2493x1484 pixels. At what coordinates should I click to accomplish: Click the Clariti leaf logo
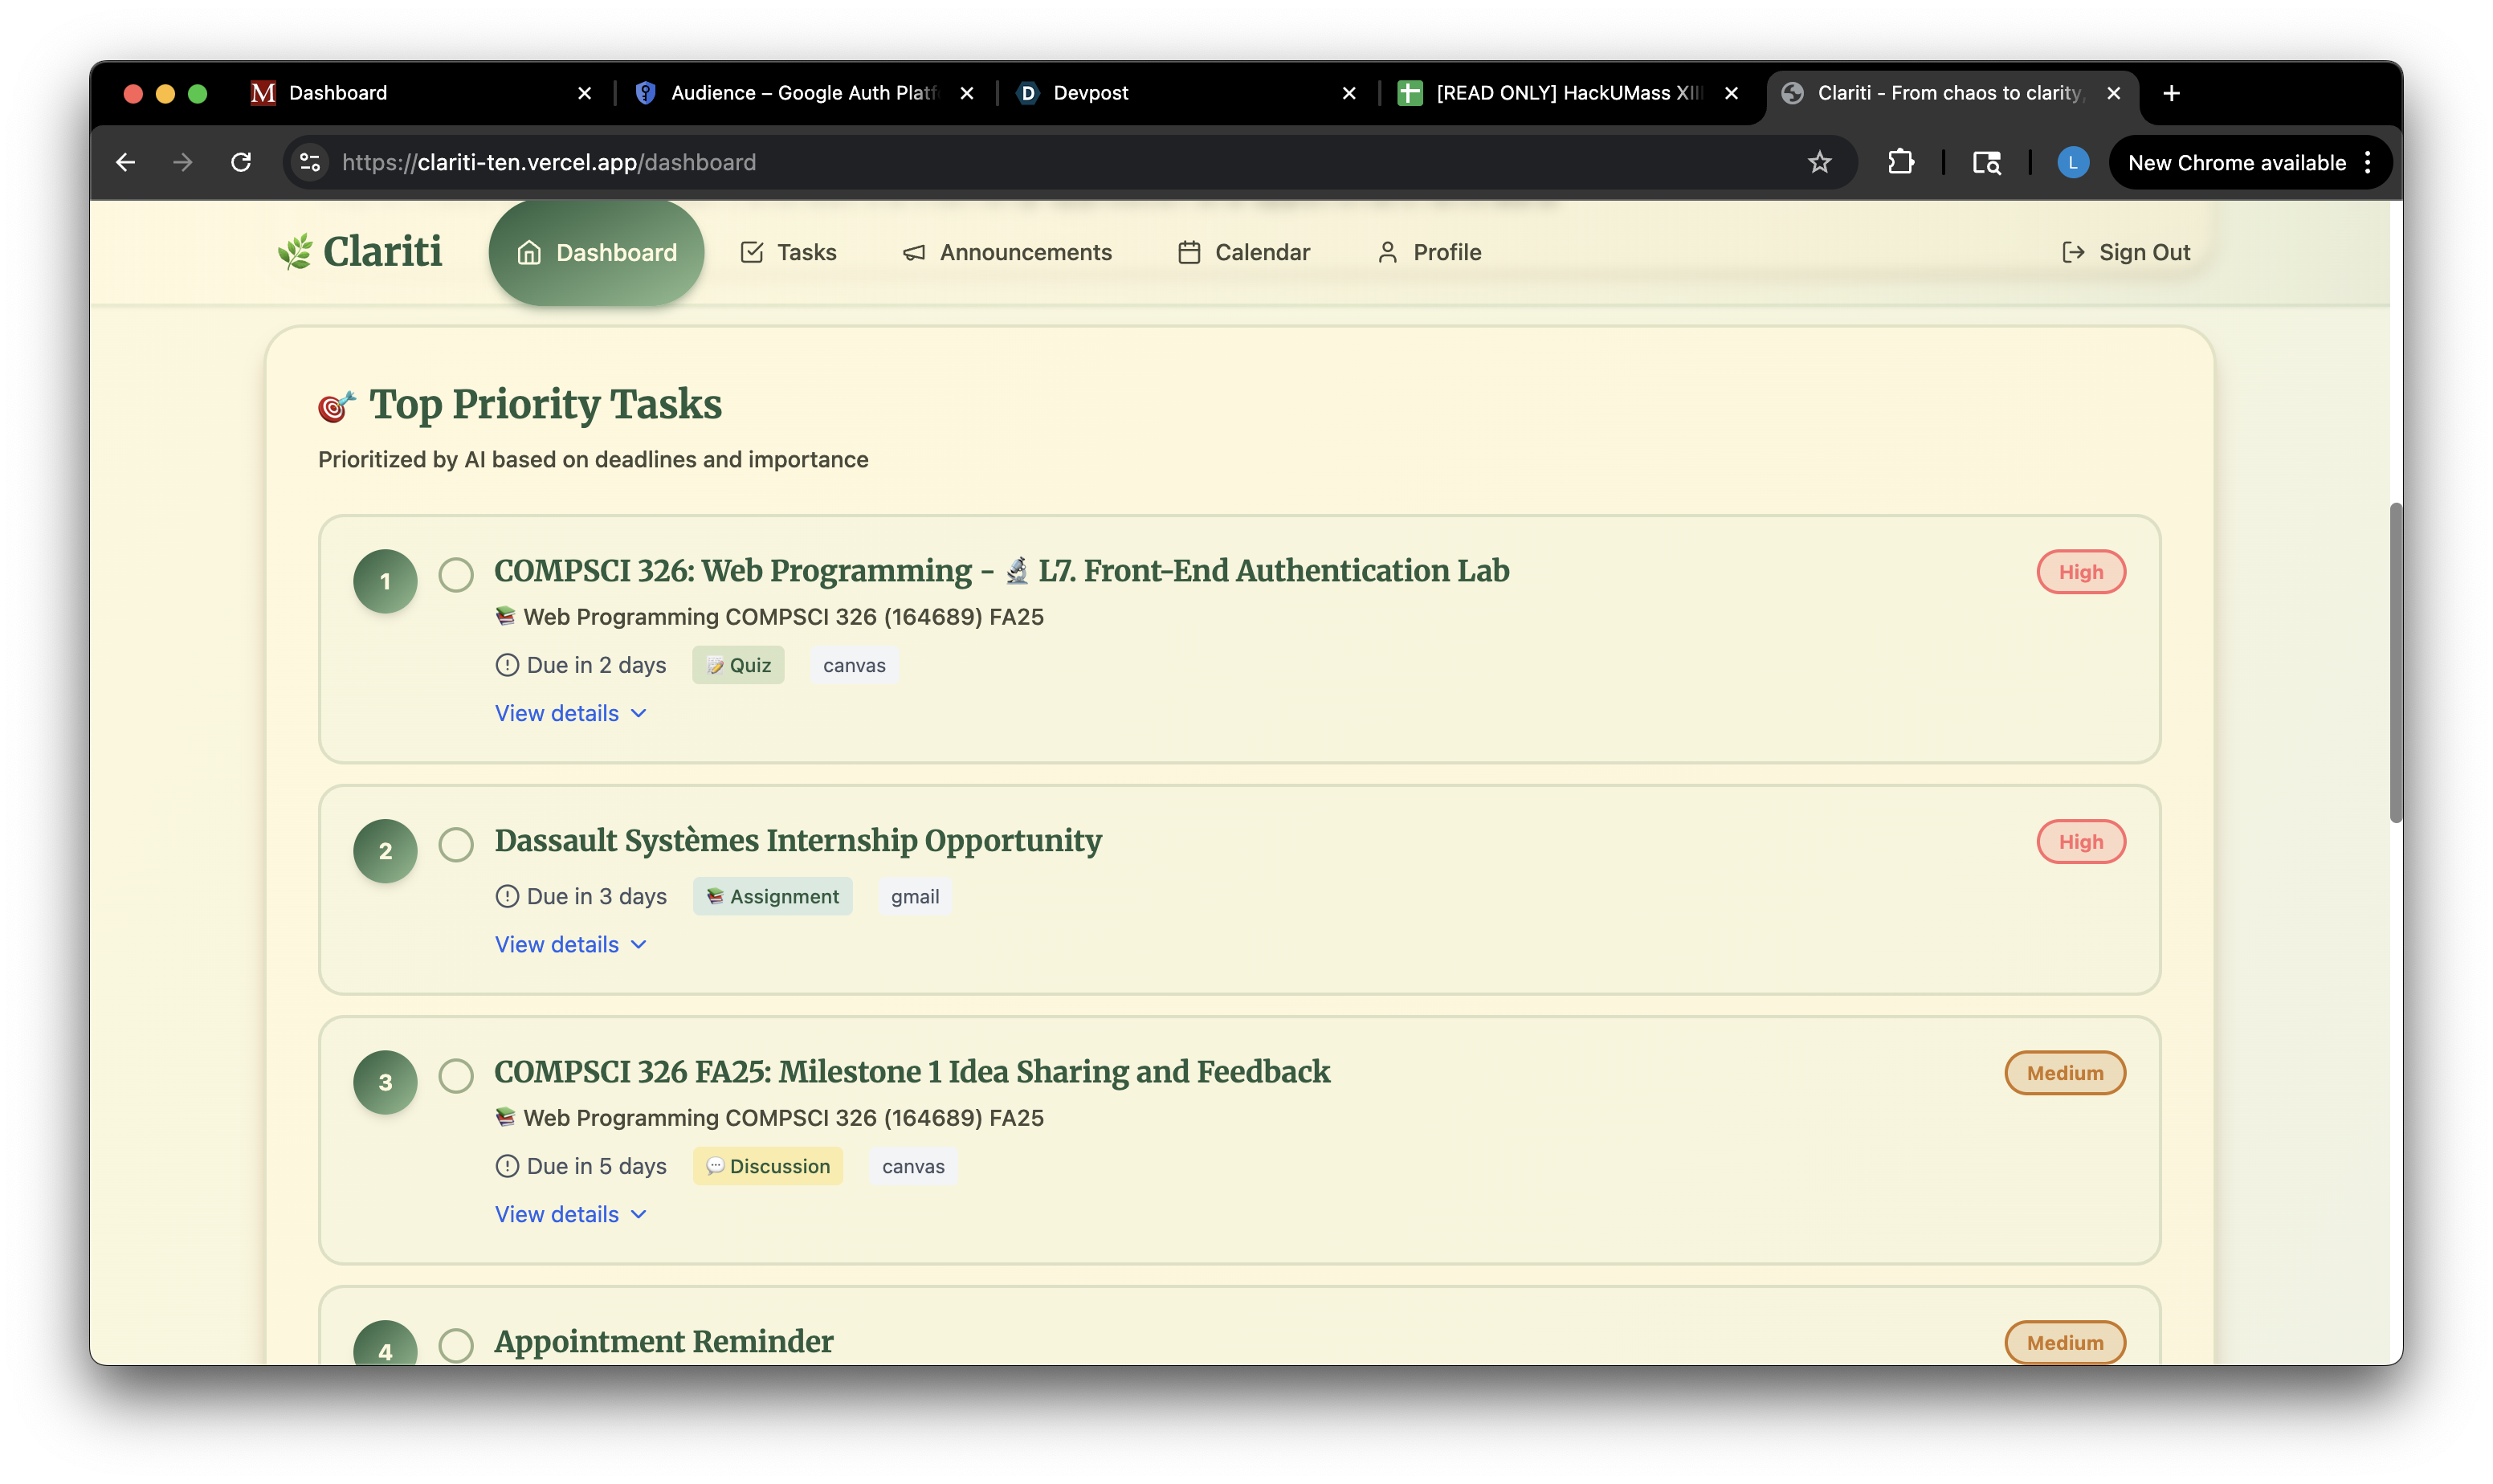point(295,252)
